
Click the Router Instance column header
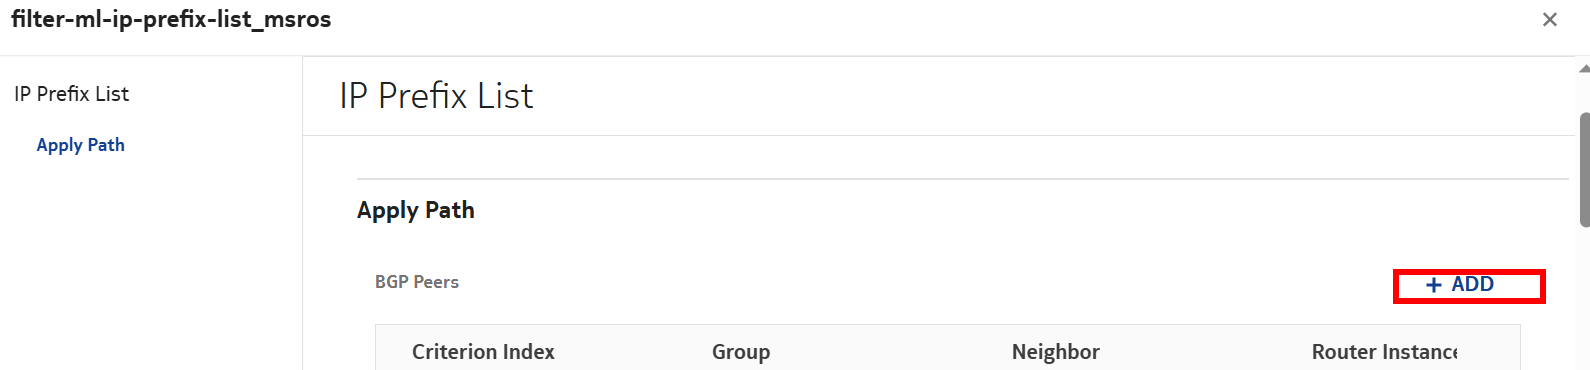tap(1385, 352)
